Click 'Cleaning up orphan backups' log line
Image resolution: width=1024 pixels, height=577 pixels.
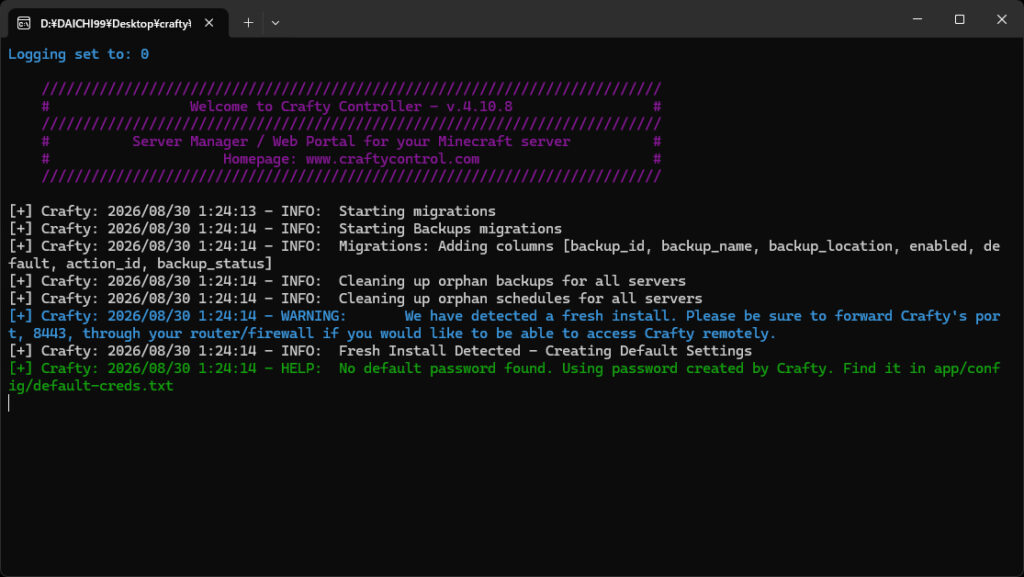[x=347, y=281]
